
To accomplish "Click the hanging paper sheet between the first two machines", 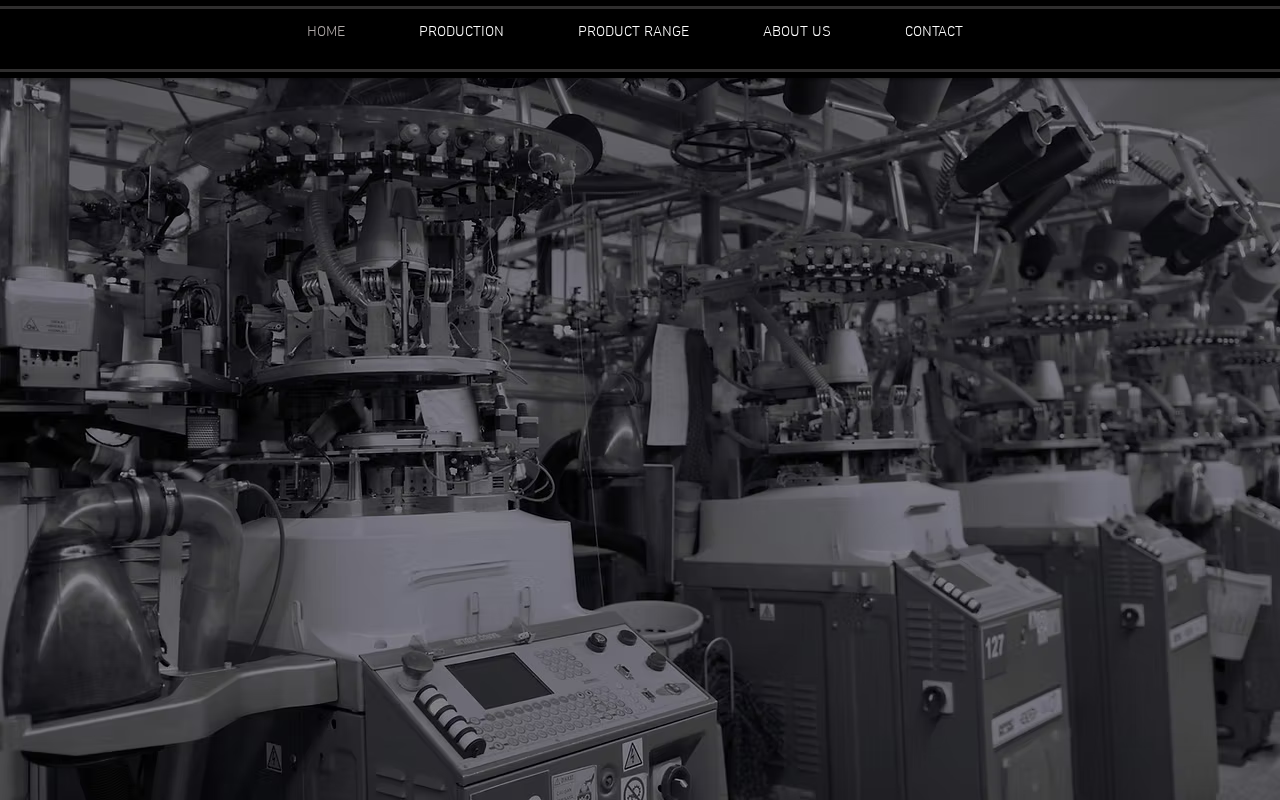I will coord(667,385).
